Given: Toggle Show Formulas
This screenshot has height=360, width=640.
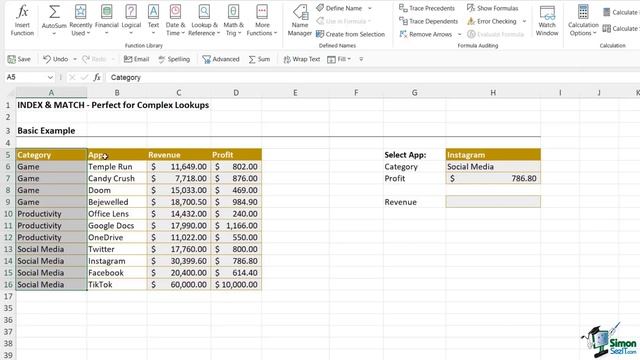Looking at the screenshot, I should click(x=492, y=8).
